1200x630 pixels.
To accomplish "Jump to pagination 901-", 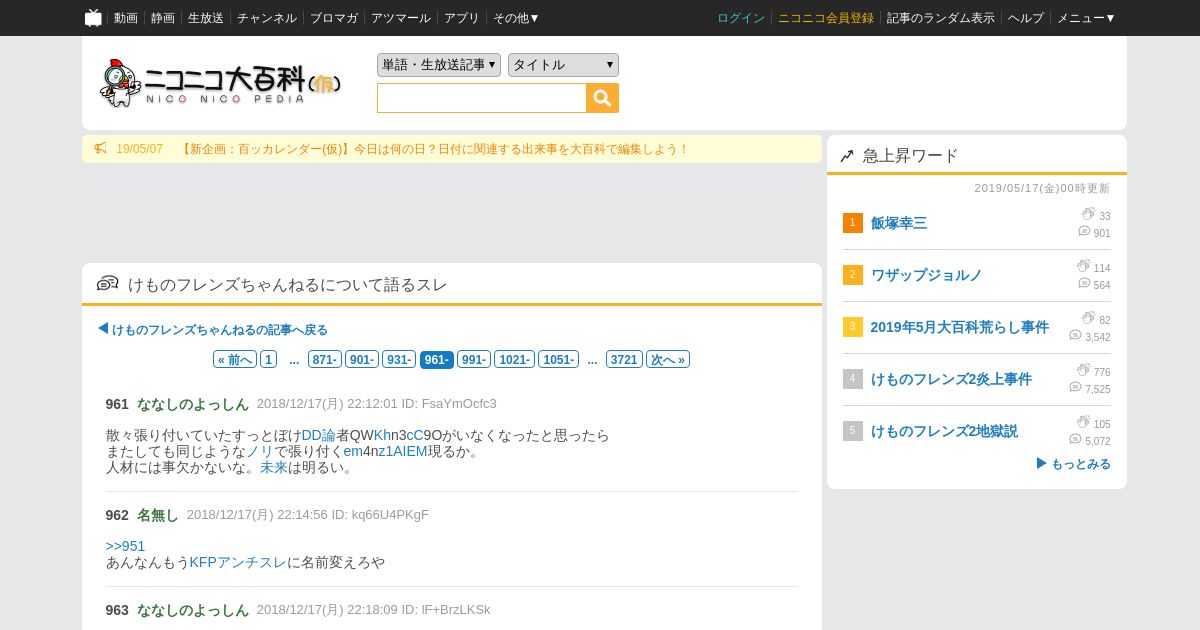I will pyautogui.click(x=362, y=359).
